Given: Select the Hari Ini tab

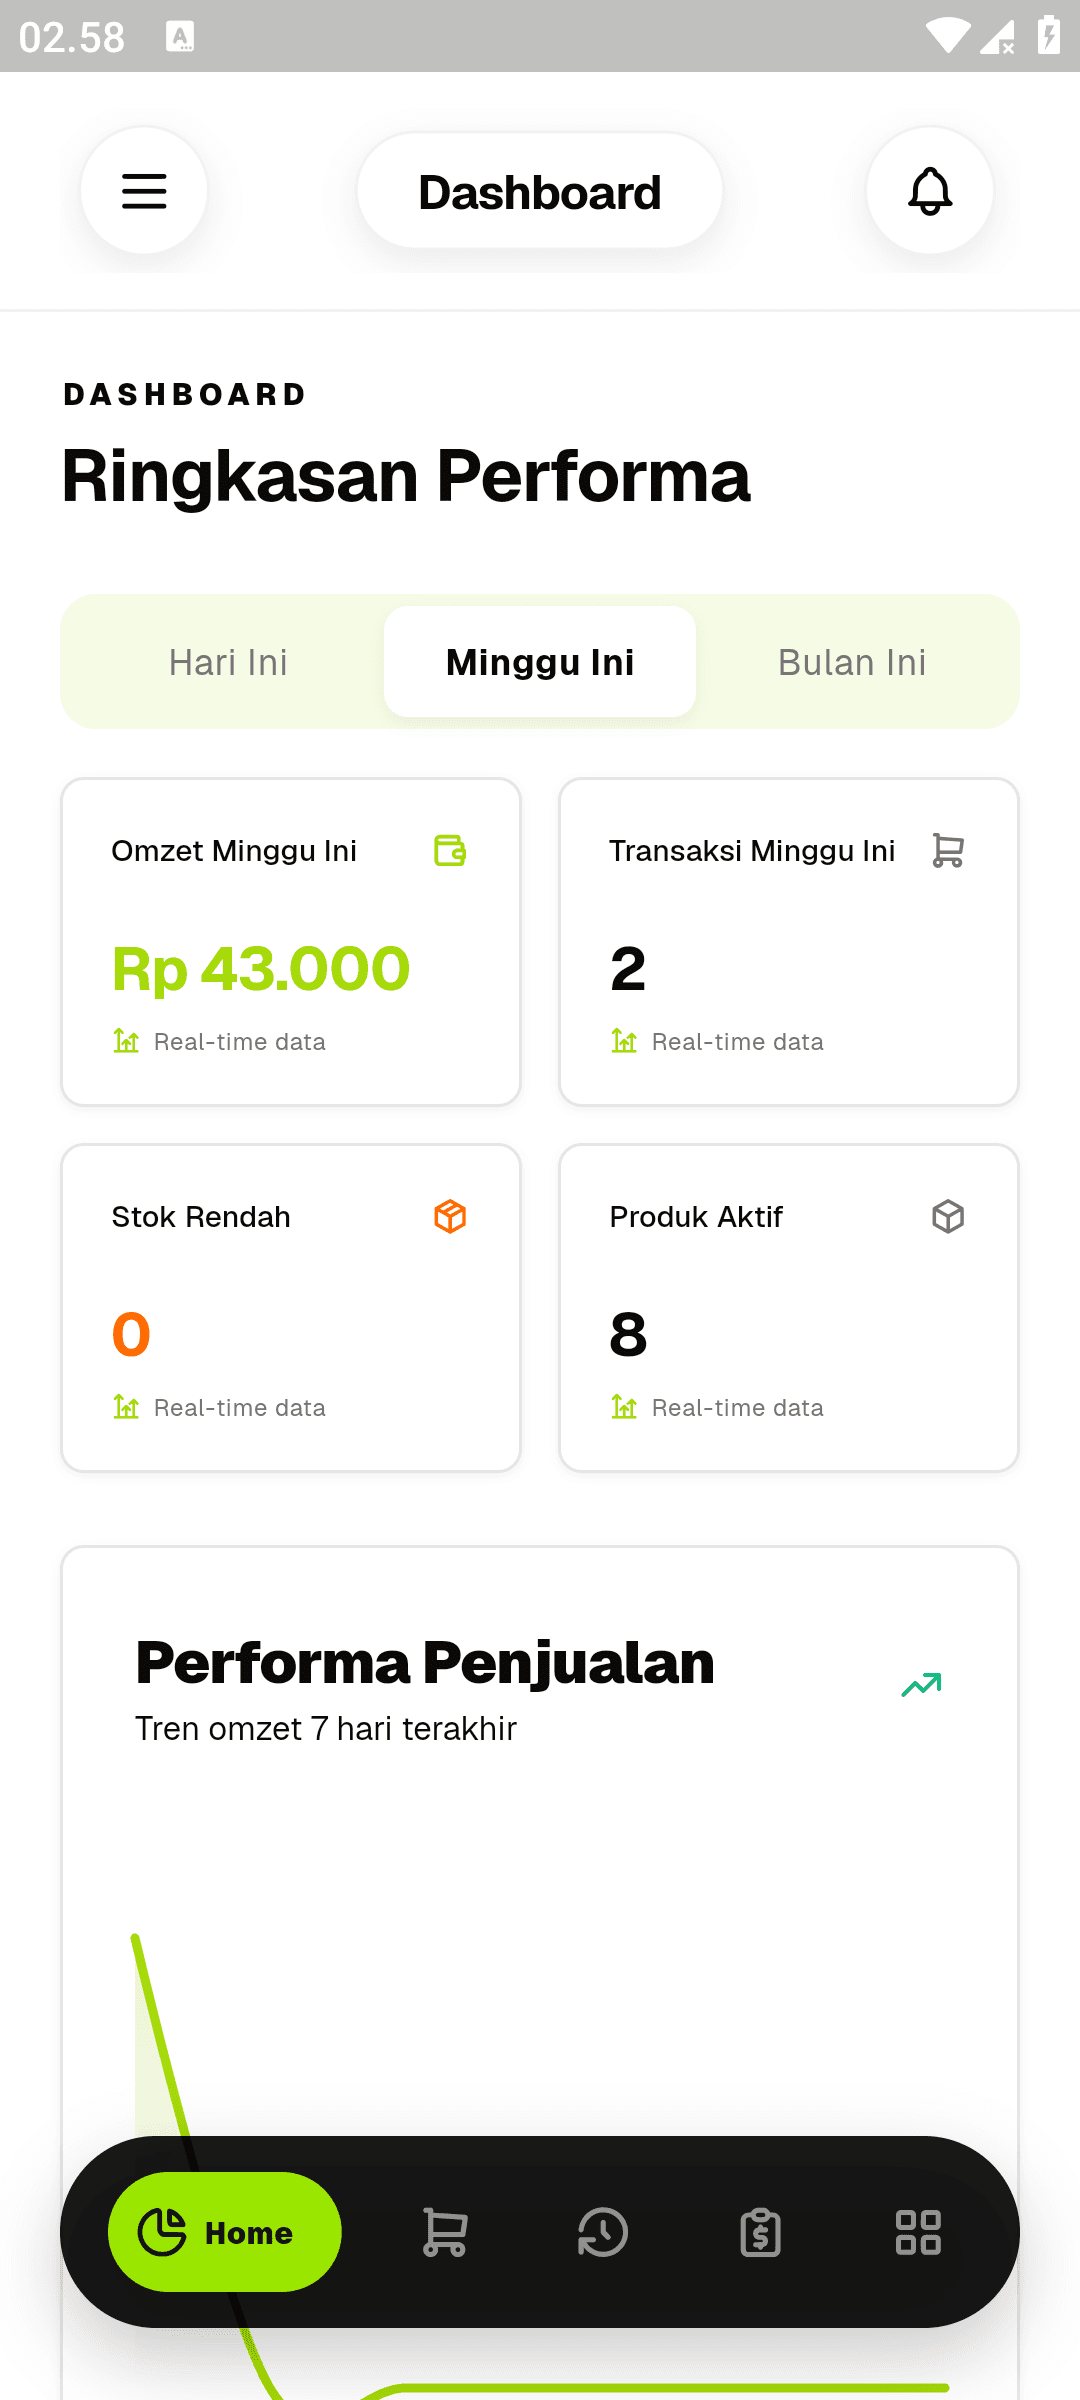Looking at the screenshot, I should tap(228, 662).
